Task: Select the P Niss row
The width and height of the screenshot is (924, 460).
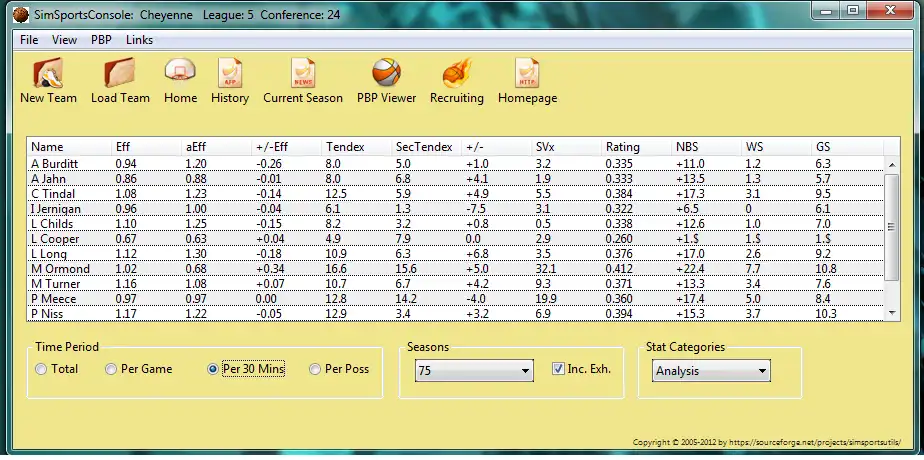Action: (456, 314)
